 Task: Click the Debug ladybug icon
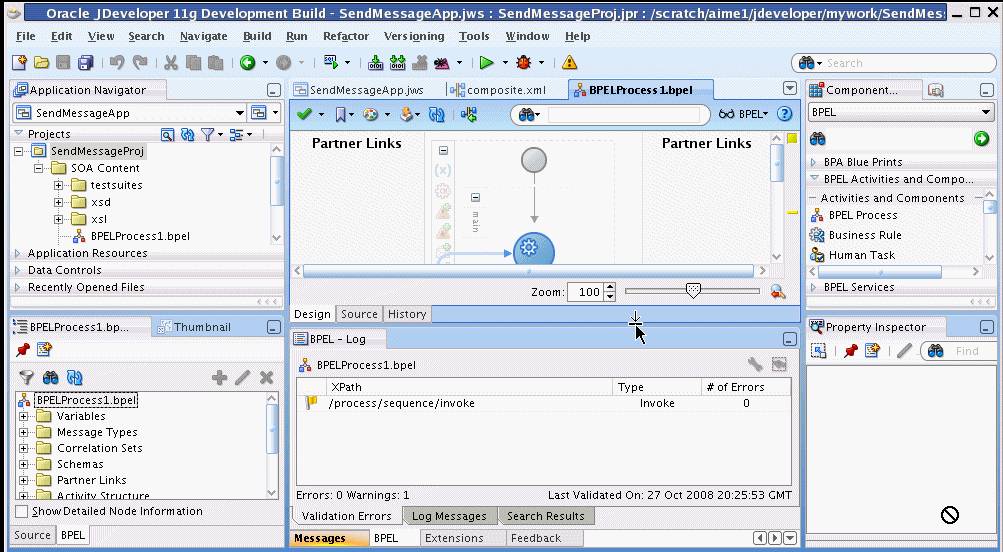(x=524, y=63)
